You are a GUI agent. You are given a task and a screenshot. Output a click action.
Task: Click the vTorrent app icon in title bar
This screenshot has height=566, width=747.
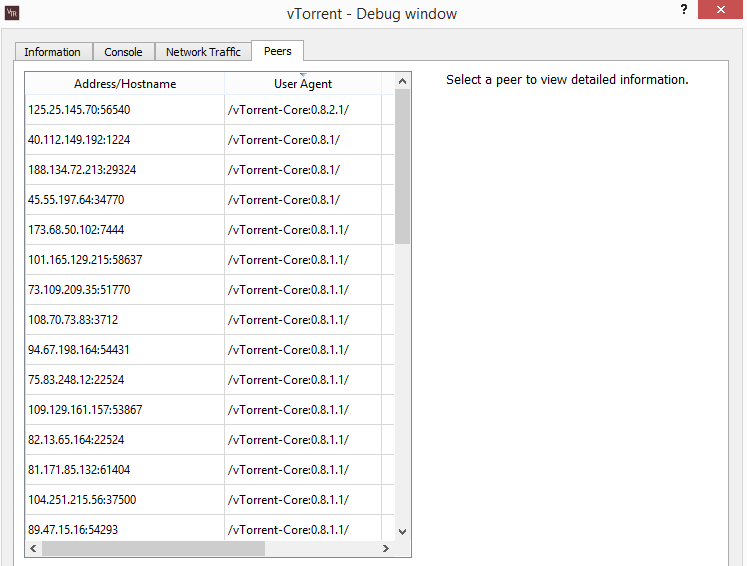(x=12, y=13)
